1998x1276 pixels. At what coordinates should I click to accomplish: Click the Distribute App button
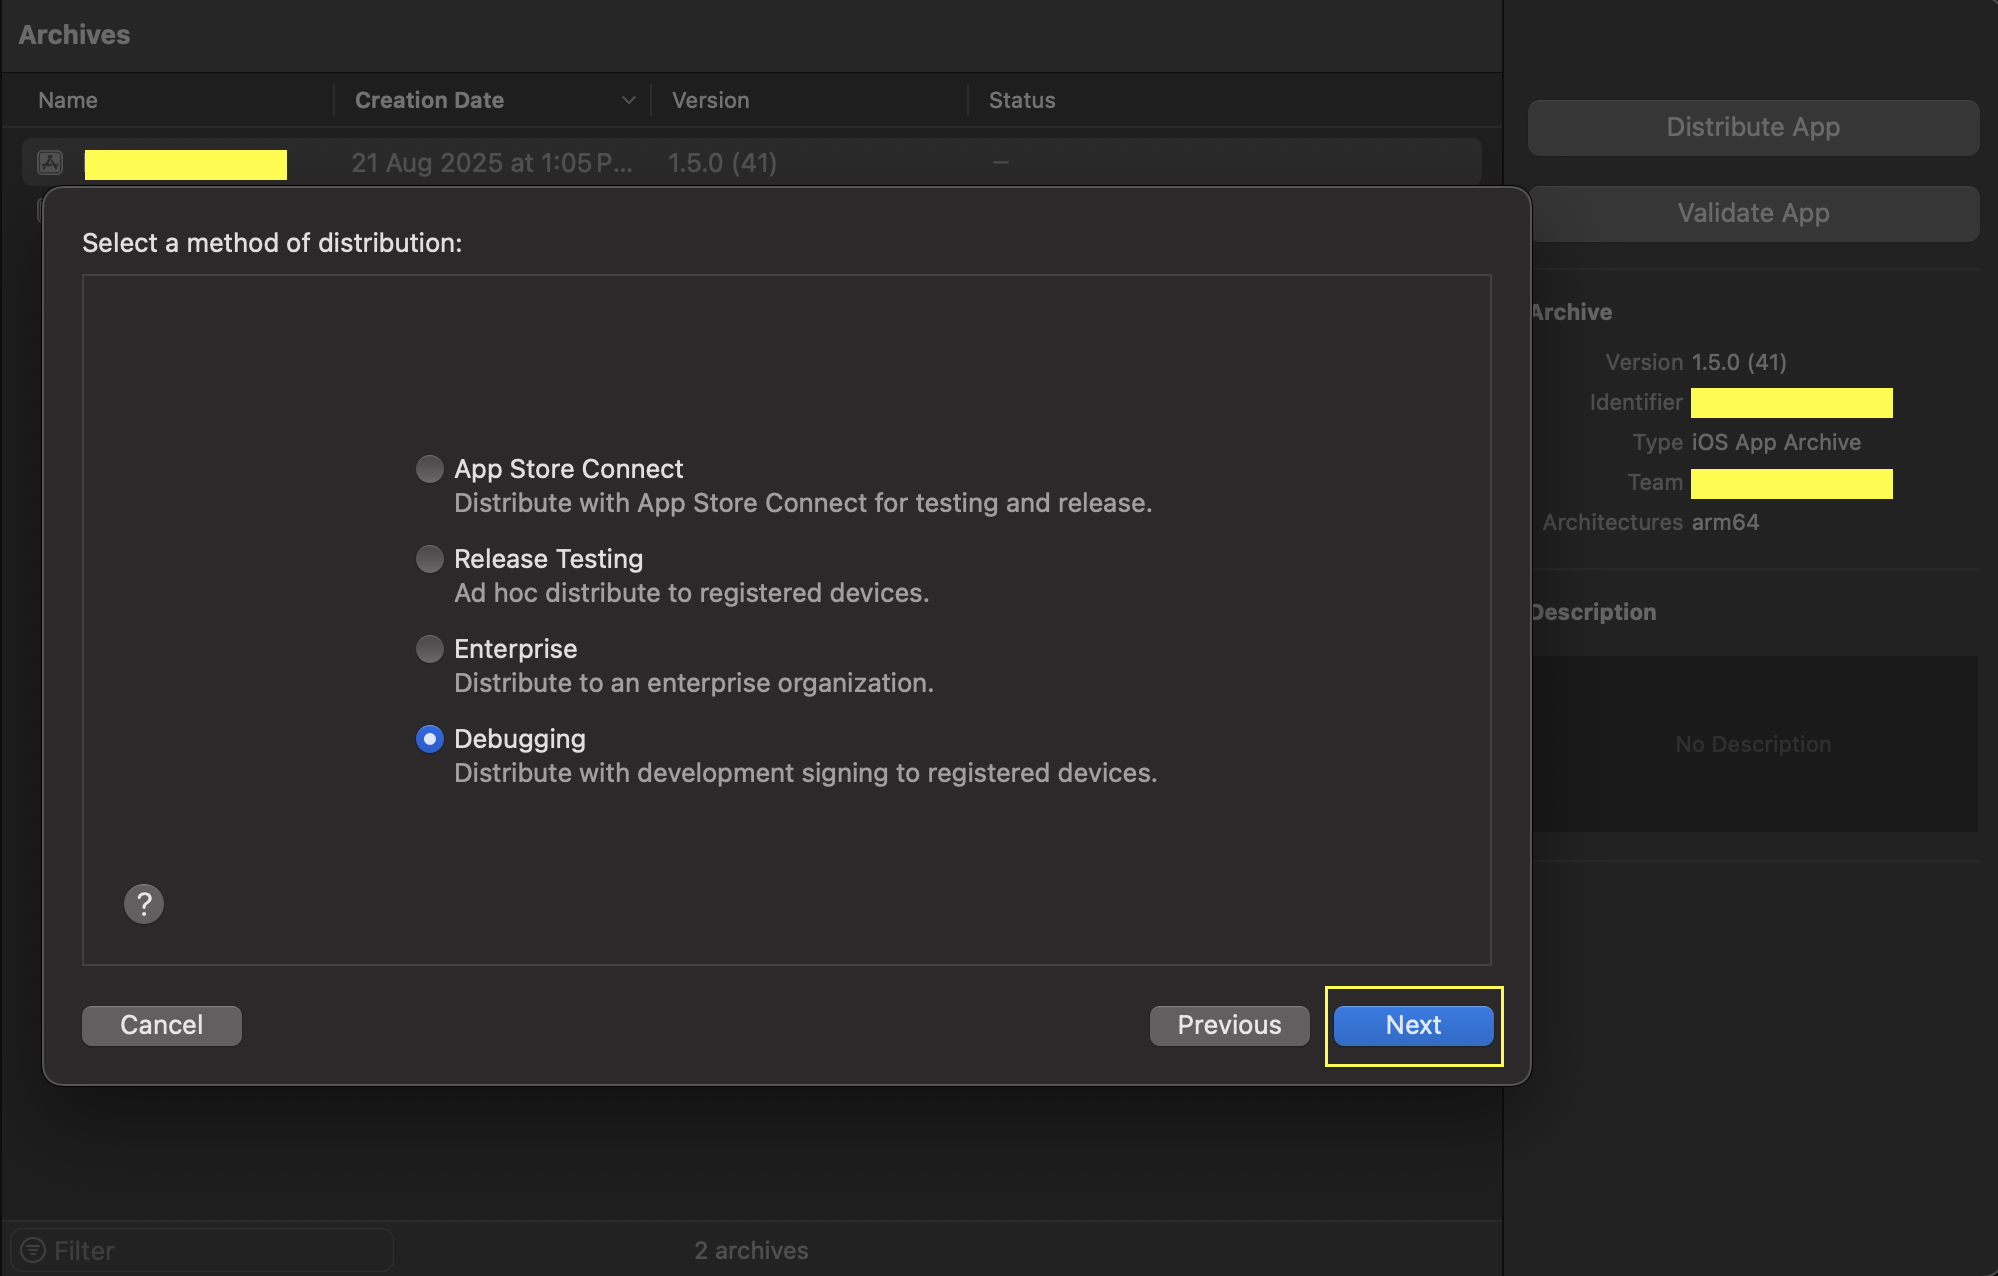click(x=1753, y=127)
